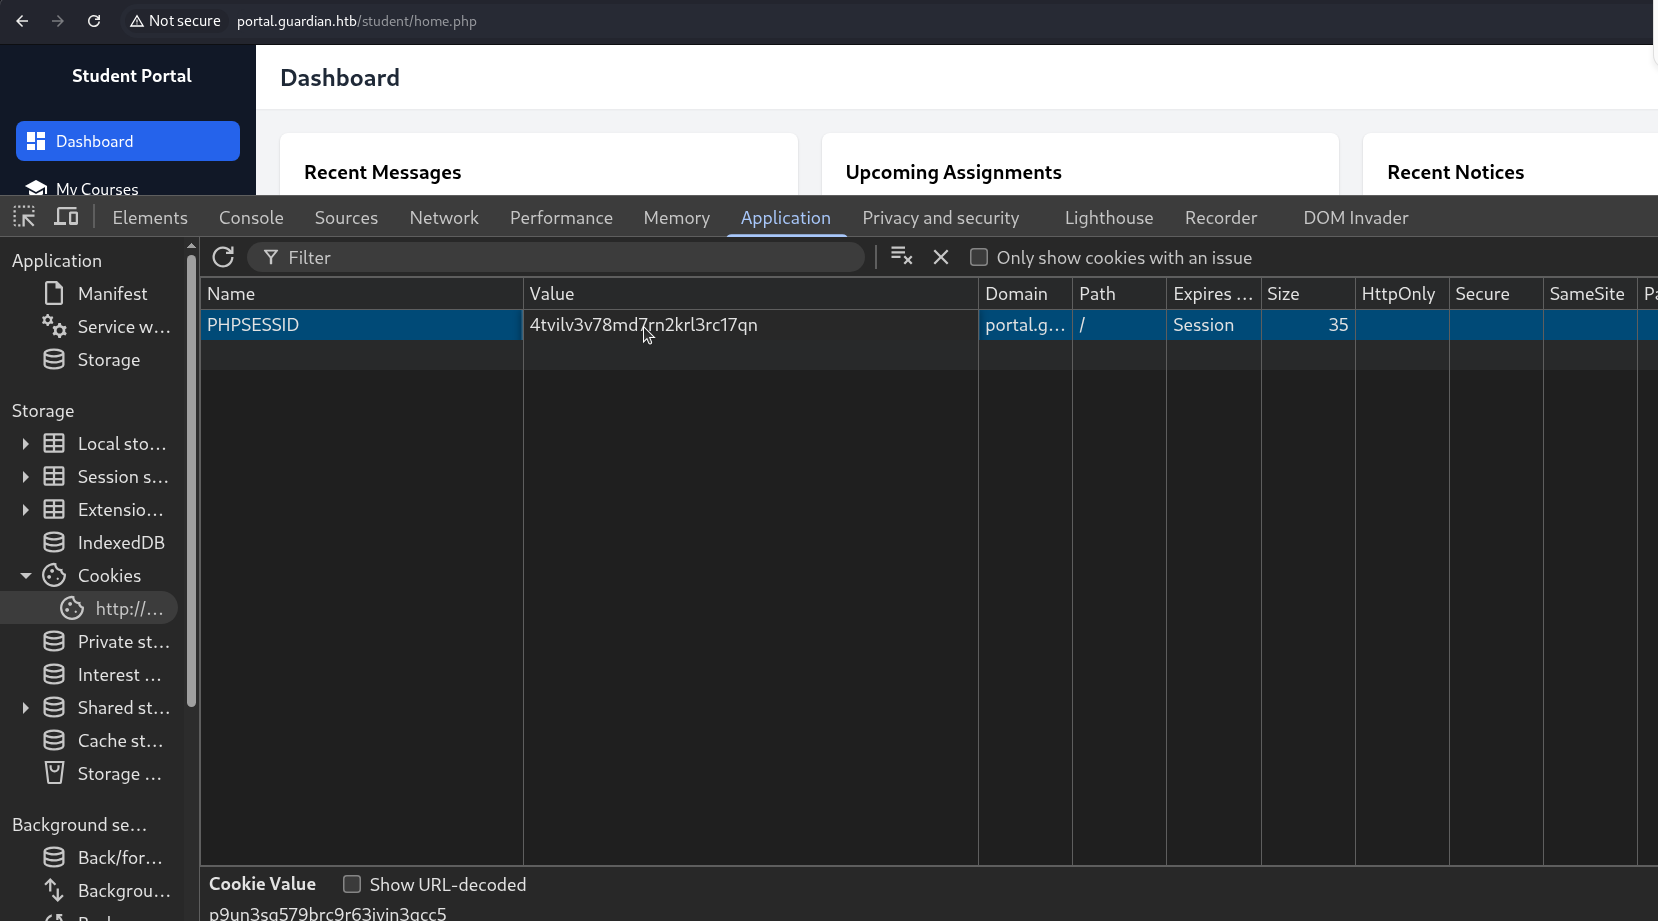Open the Manifest item in sidebar
The width and height of the screenshot is (1658, 921).
[x=112, y=294]
